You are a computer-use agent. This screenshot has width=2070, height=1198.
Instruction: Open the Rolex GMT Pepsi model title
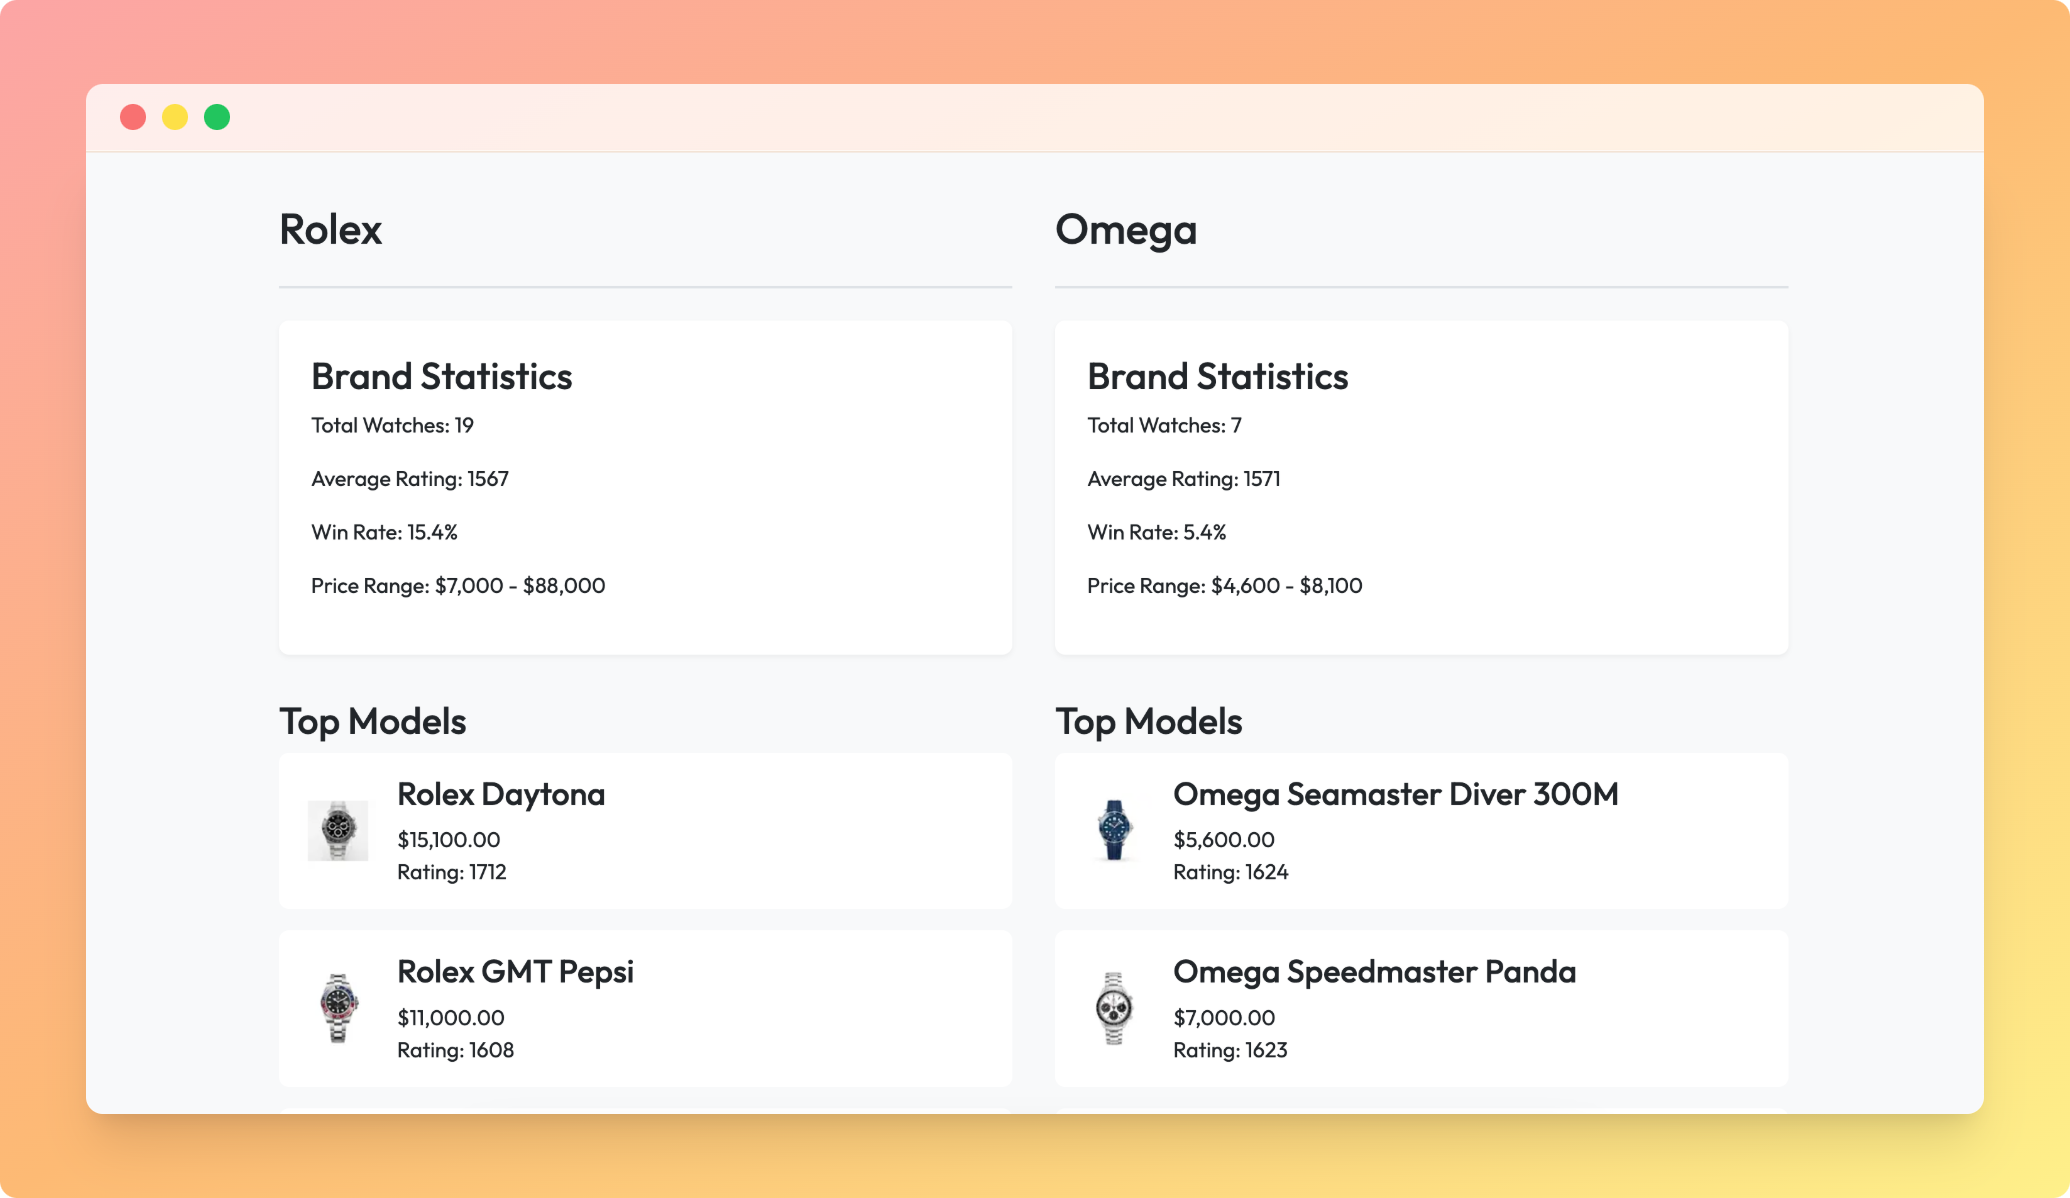click(x=515, y=972)
